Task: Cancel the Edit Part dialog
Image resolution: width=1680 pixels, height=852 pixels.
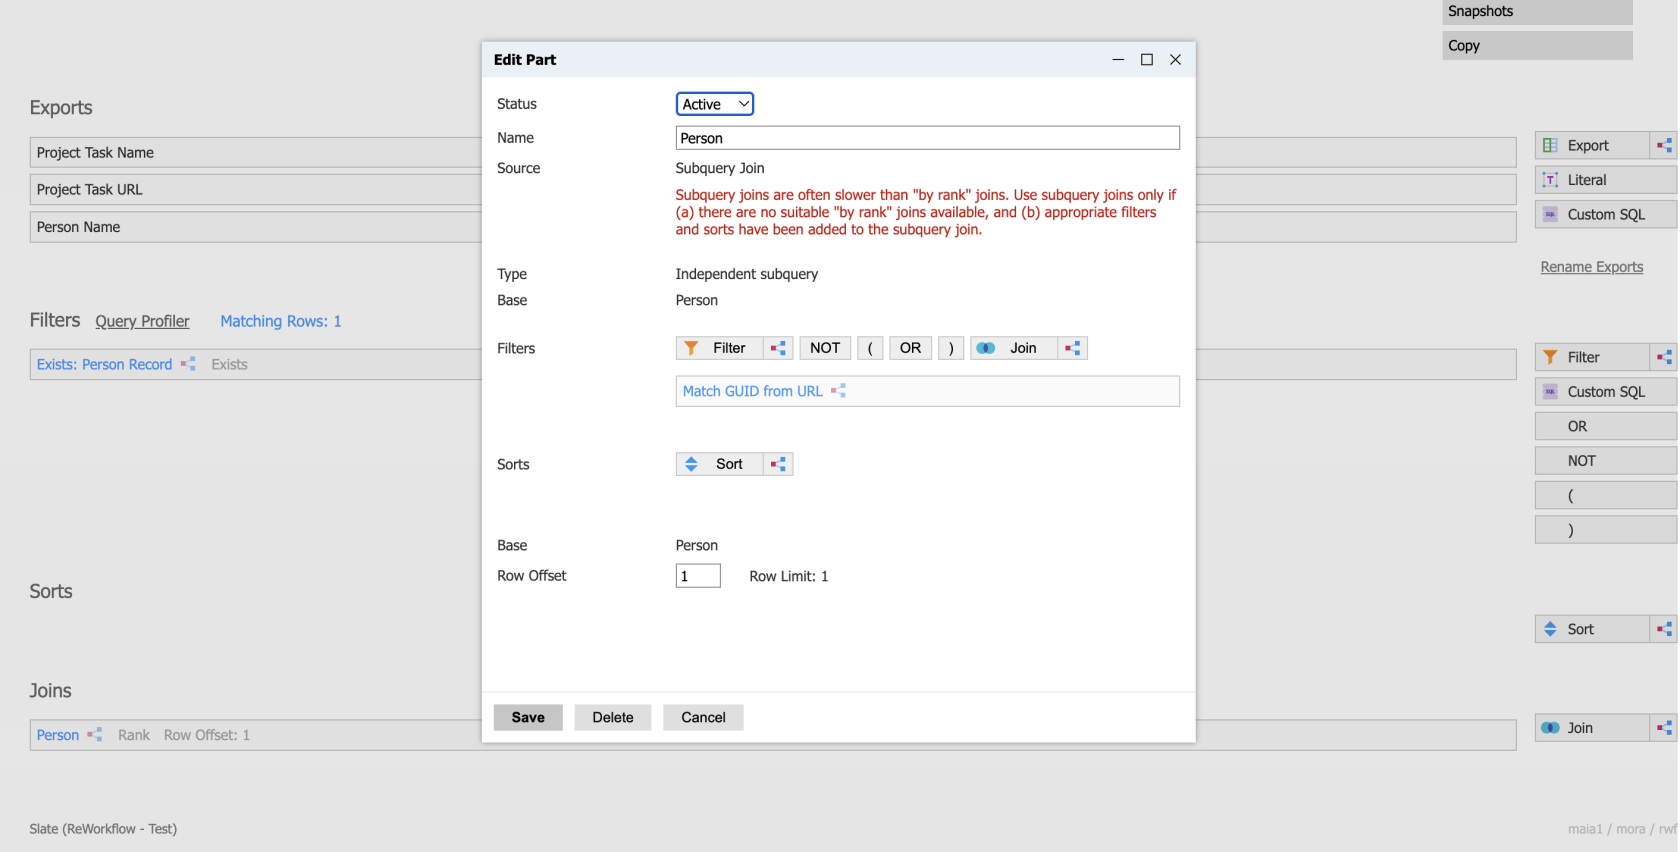Action: [x=703, y=717]
